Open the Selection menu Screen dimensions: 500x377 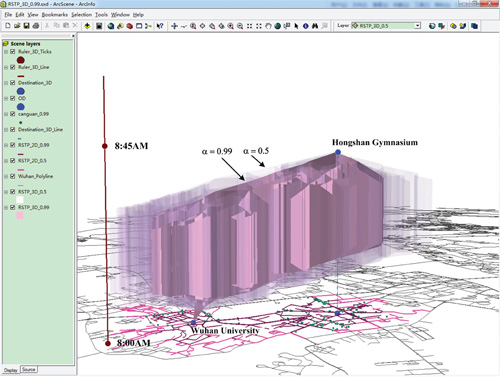pyautogui.click(x=81, y=15)
